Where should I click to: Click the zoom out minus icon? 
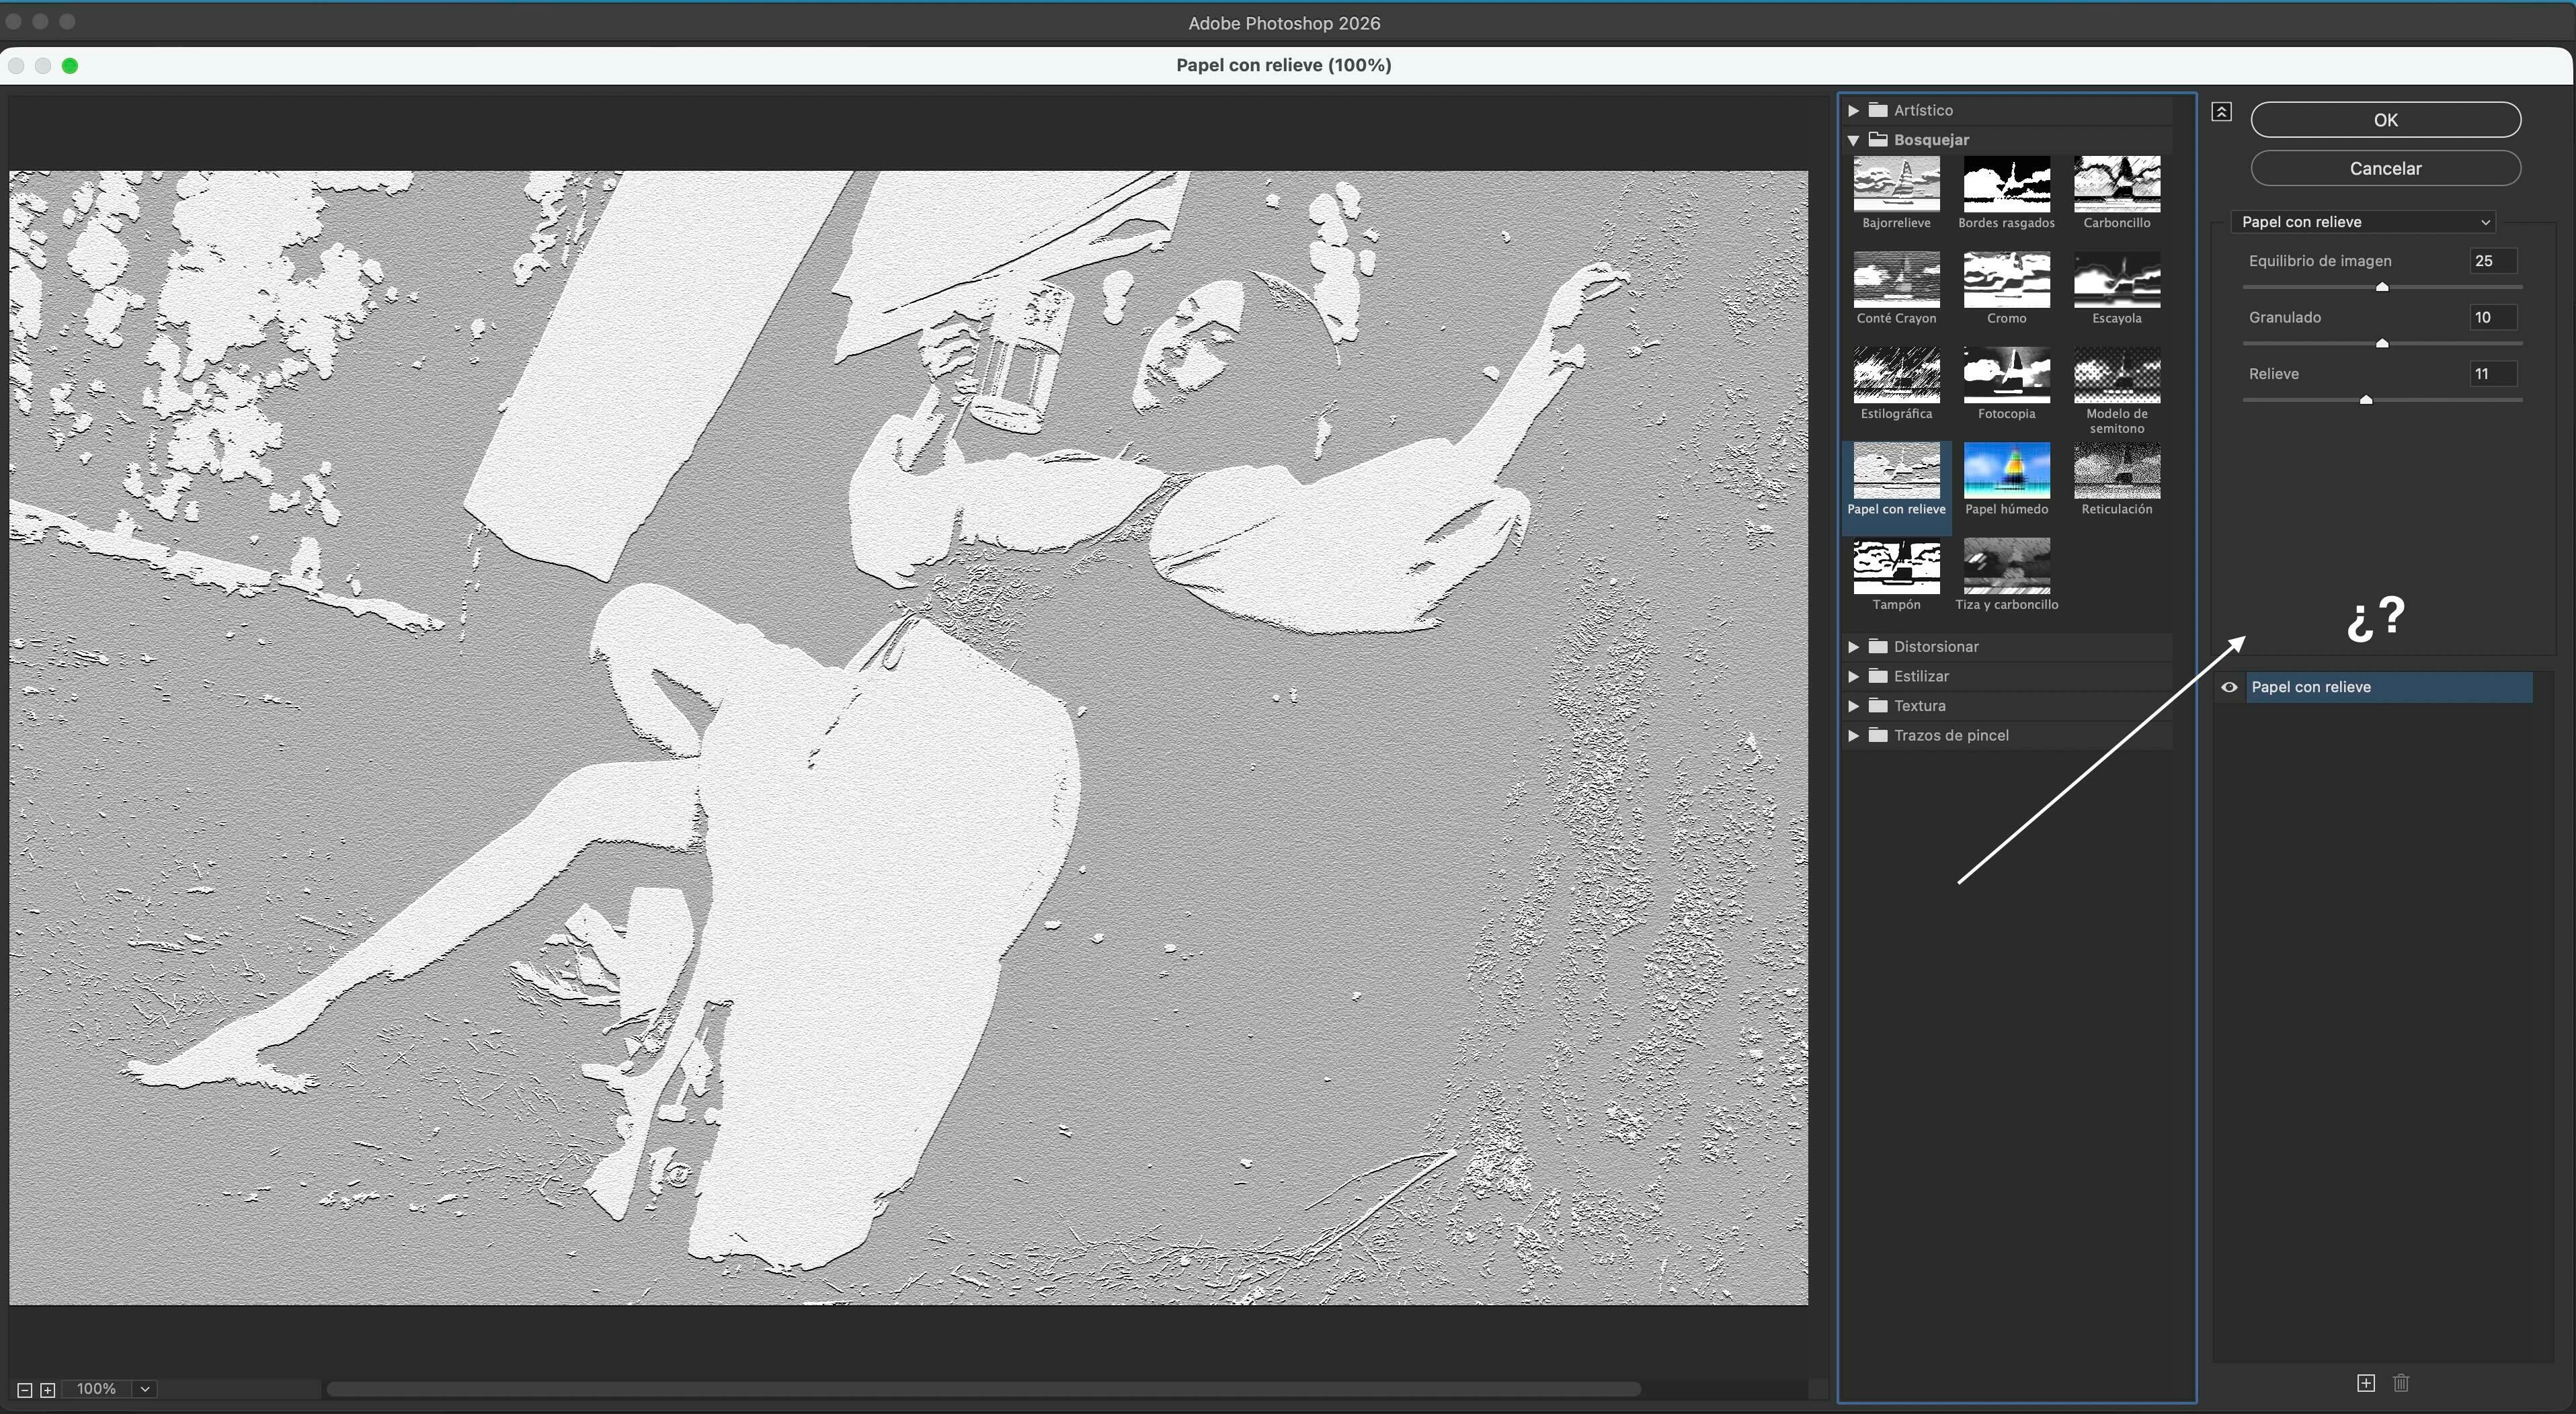coord(24,1390)
